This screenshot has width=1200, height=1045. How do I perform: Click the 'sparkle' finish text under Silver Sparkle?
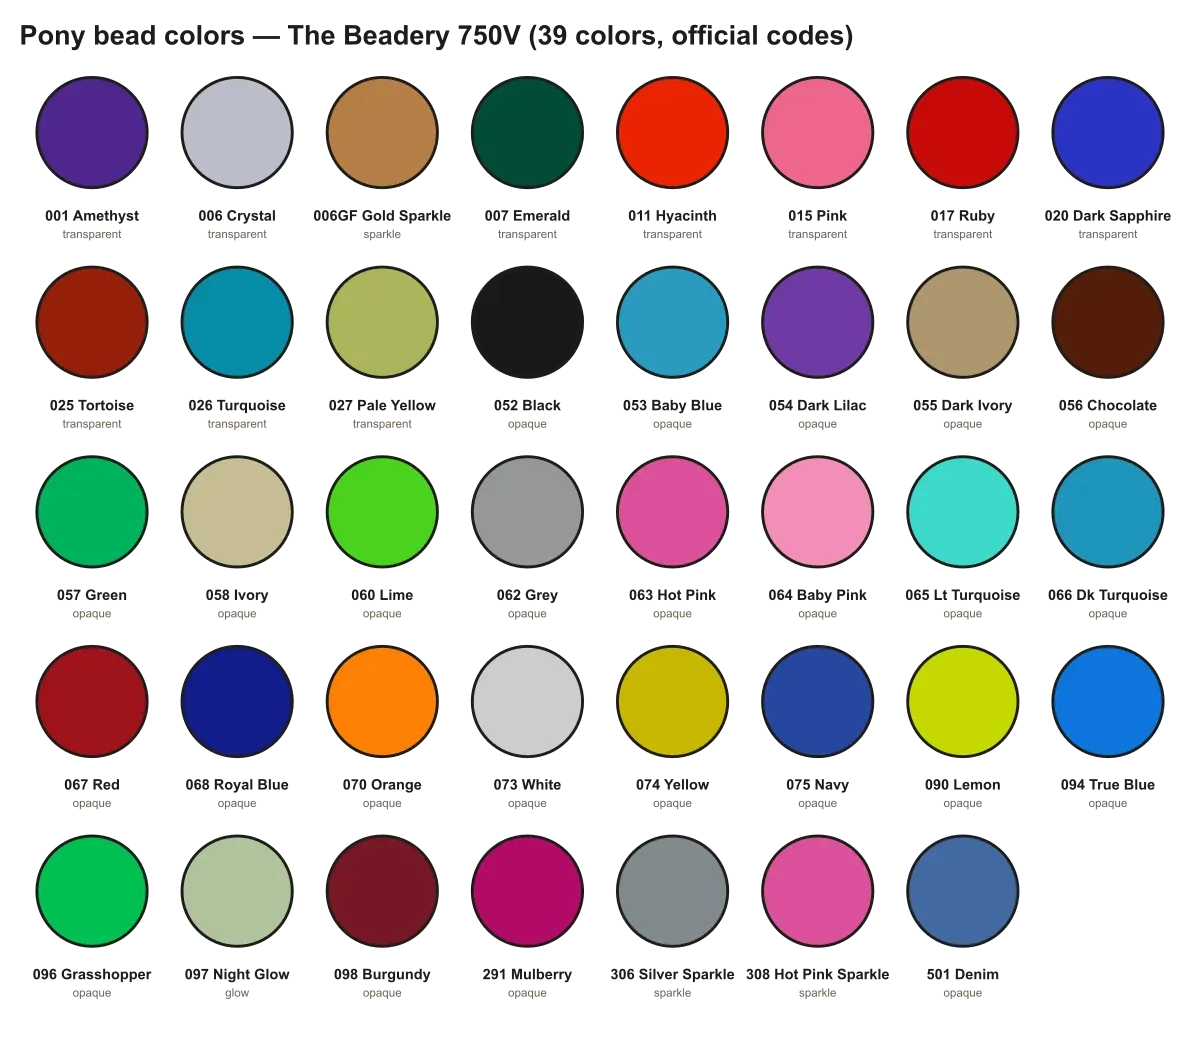tap(672, 993)
